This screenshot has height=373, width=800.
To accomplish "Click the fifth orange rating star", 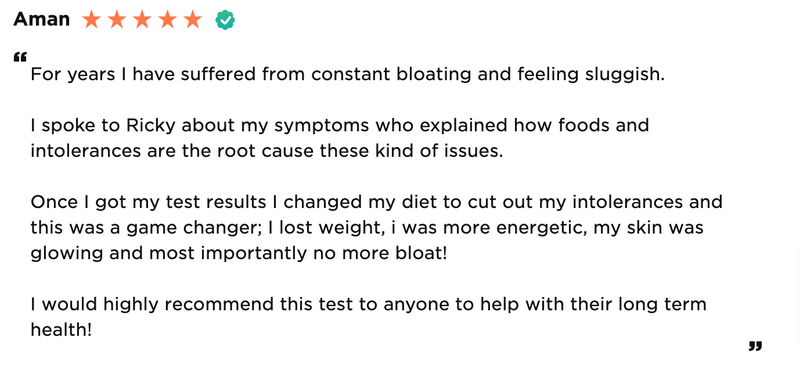I will (193, 19).
